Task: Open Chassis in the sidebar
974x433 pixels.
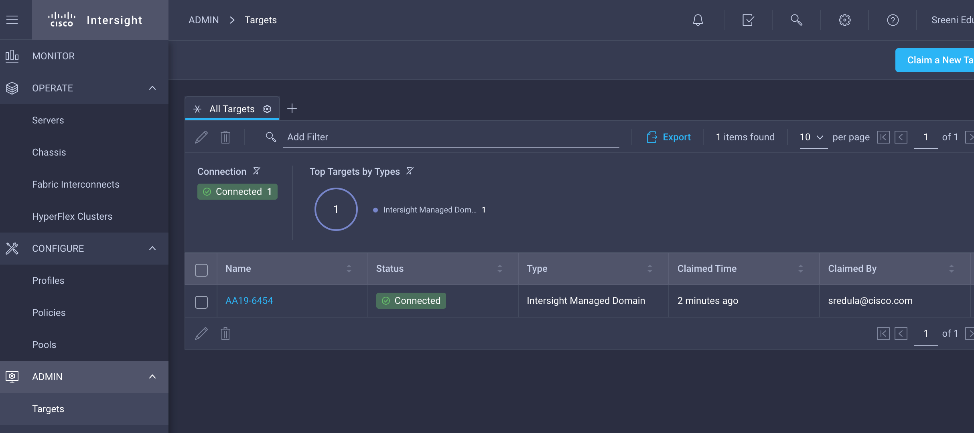Action: tap(49, 152)
